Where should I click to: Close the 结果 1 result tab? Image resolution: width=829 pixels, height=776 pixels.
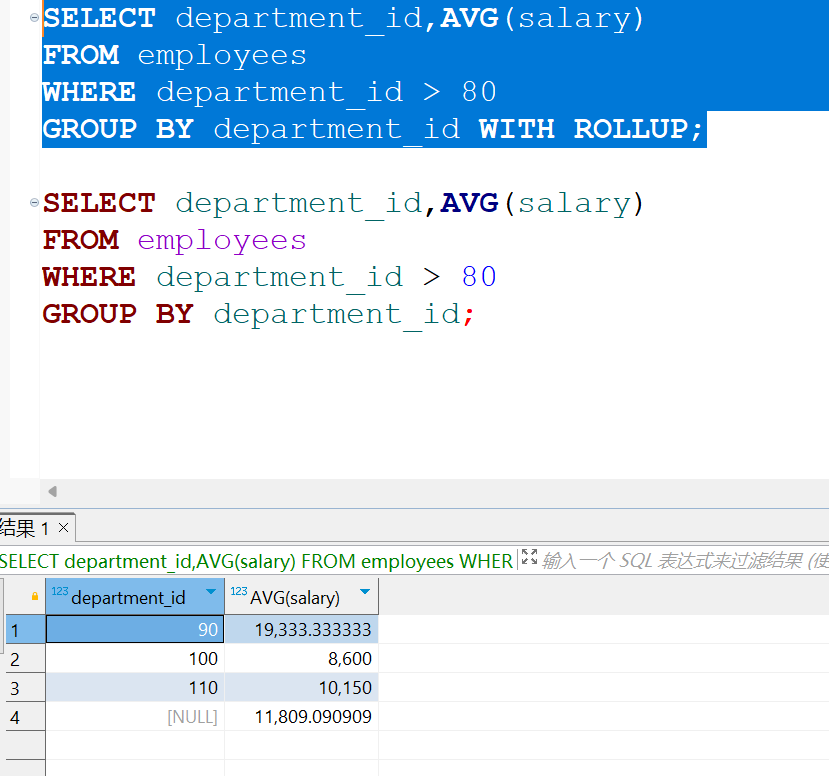point(63,527)
